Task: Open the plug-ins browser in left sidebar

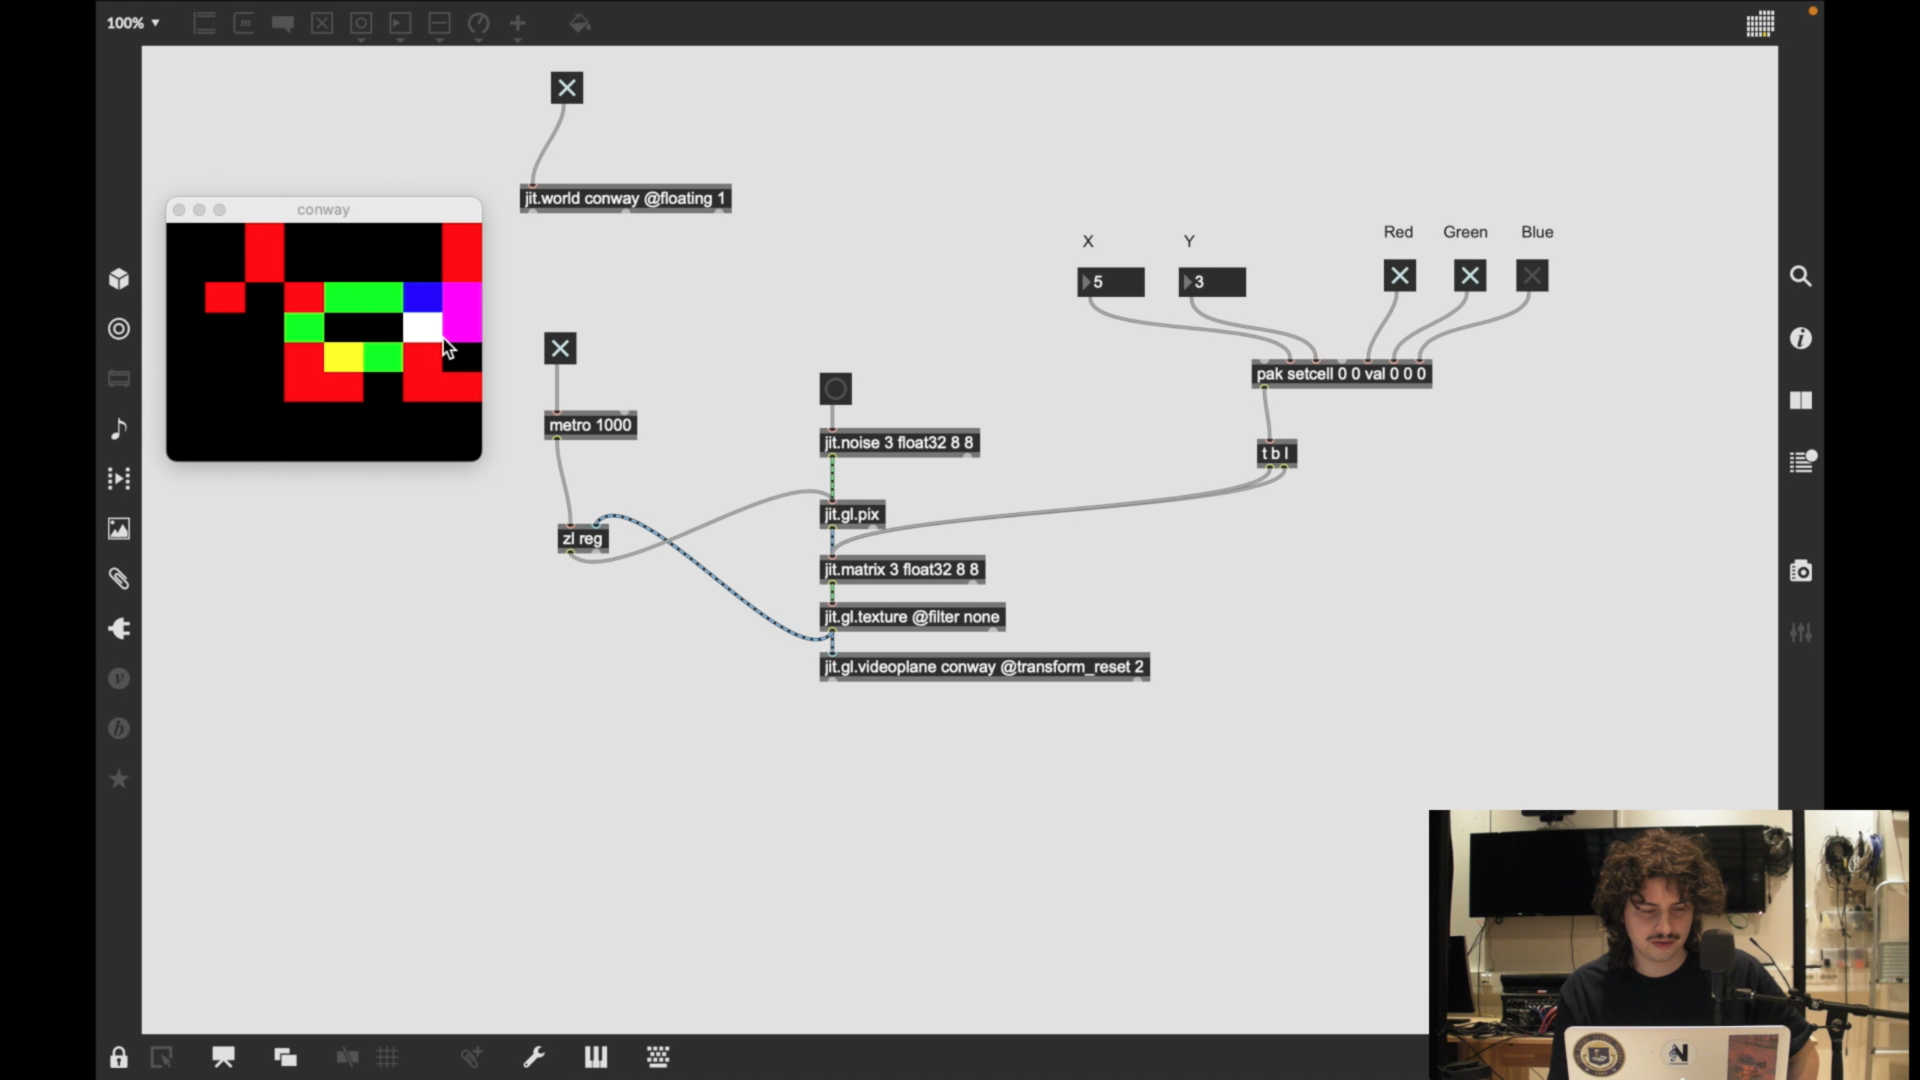Action: coord(119,628)
